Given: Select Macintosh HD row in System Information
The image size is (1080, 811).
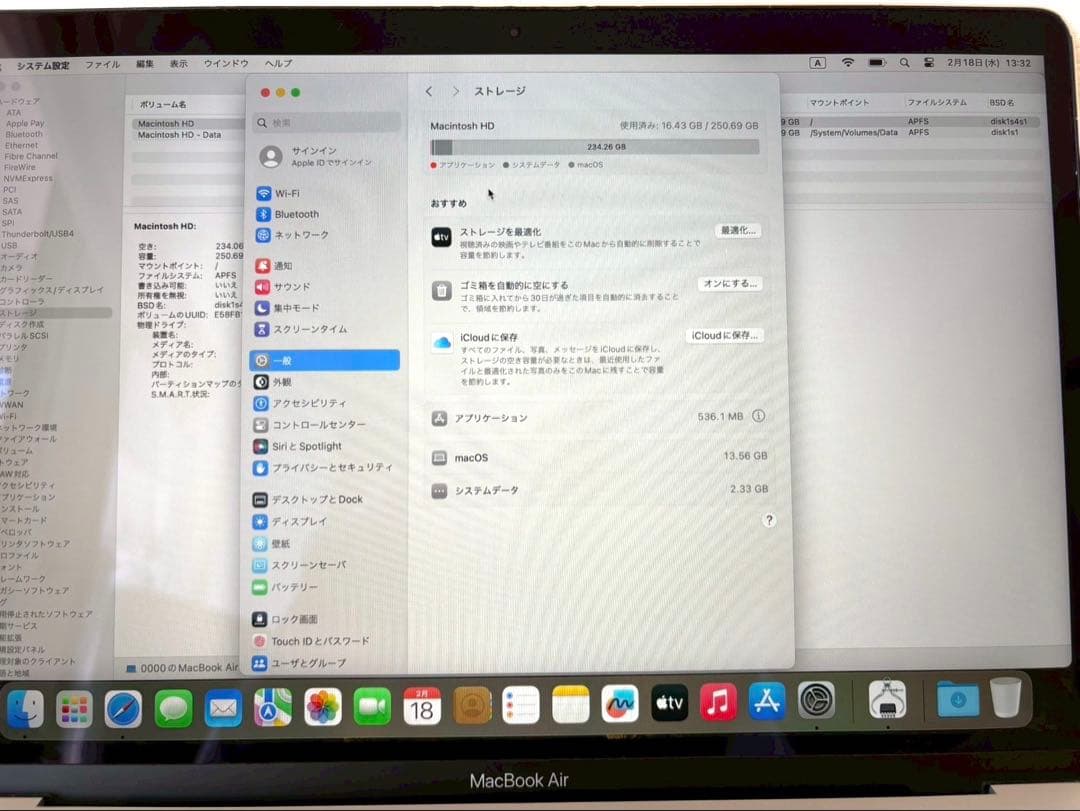Looking at the screenshot, I should [x=187, y=123].
